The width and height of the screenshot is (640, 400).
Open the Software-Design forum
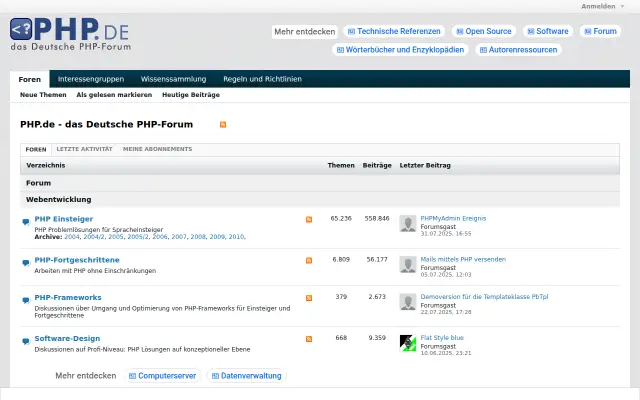(x=67, y=338)
